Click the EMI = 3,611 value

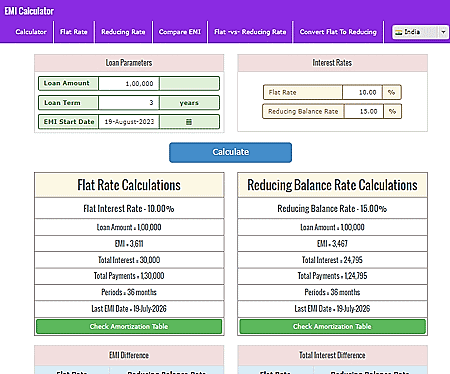coord(129,244)
